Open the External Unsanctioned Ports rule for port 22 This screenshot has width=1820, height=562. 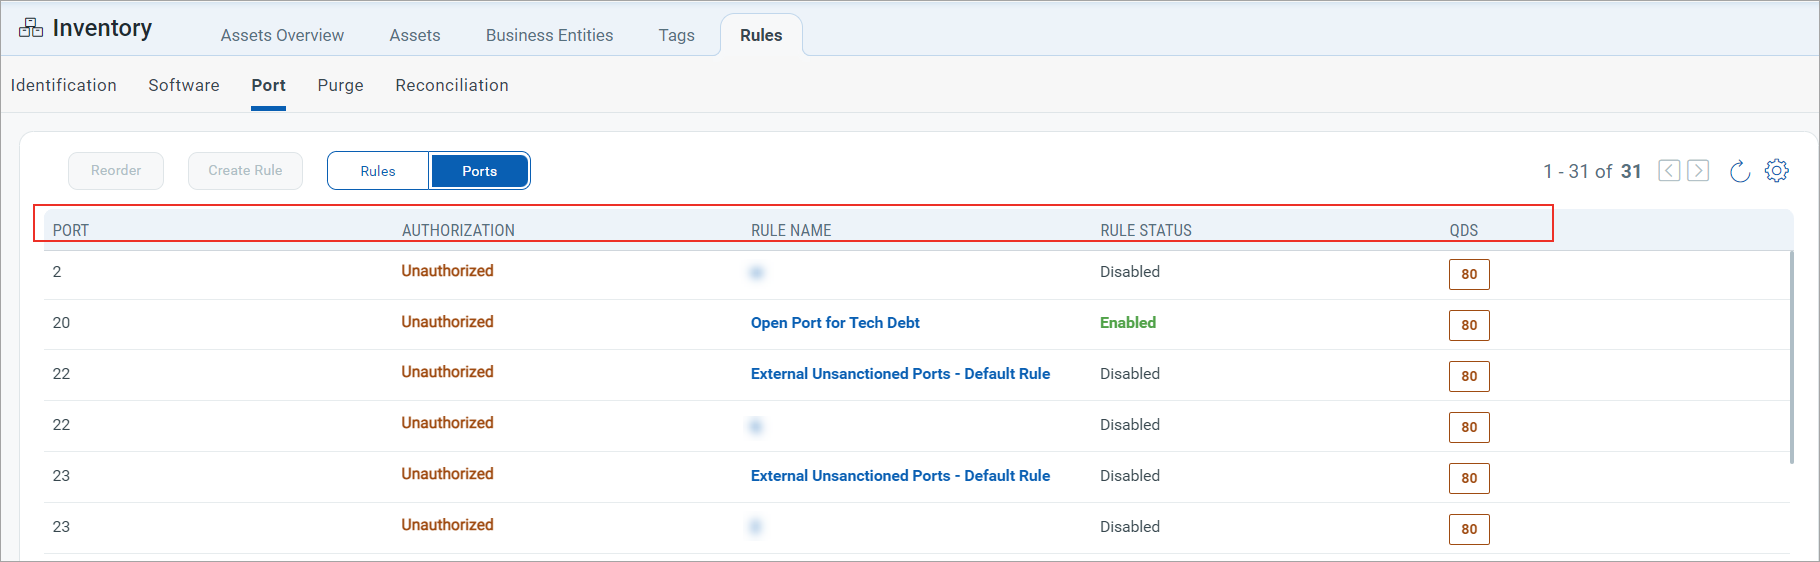pyautogui.click(x=900, y=374)
